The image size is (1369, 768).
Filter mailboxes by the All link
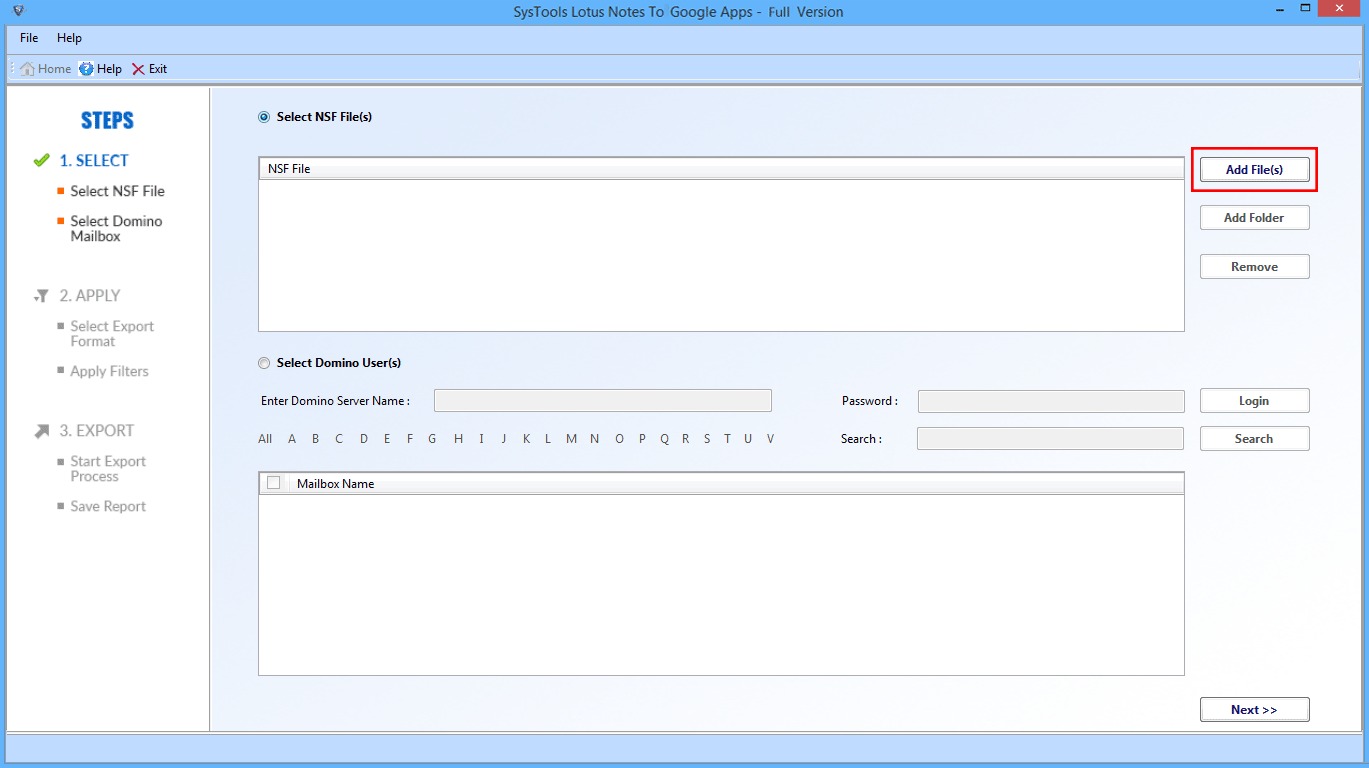point(265,439)
